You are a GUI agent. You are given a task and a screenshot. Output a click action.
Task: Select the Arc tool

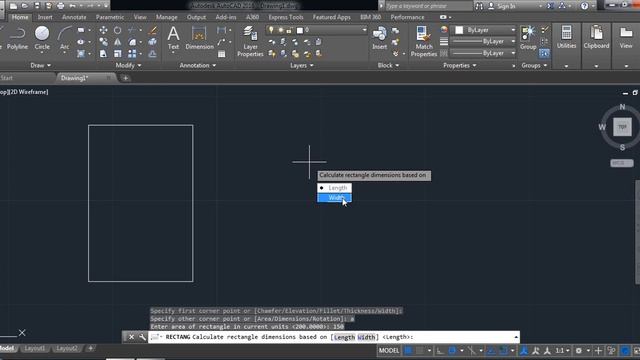(x=64, y=38)
